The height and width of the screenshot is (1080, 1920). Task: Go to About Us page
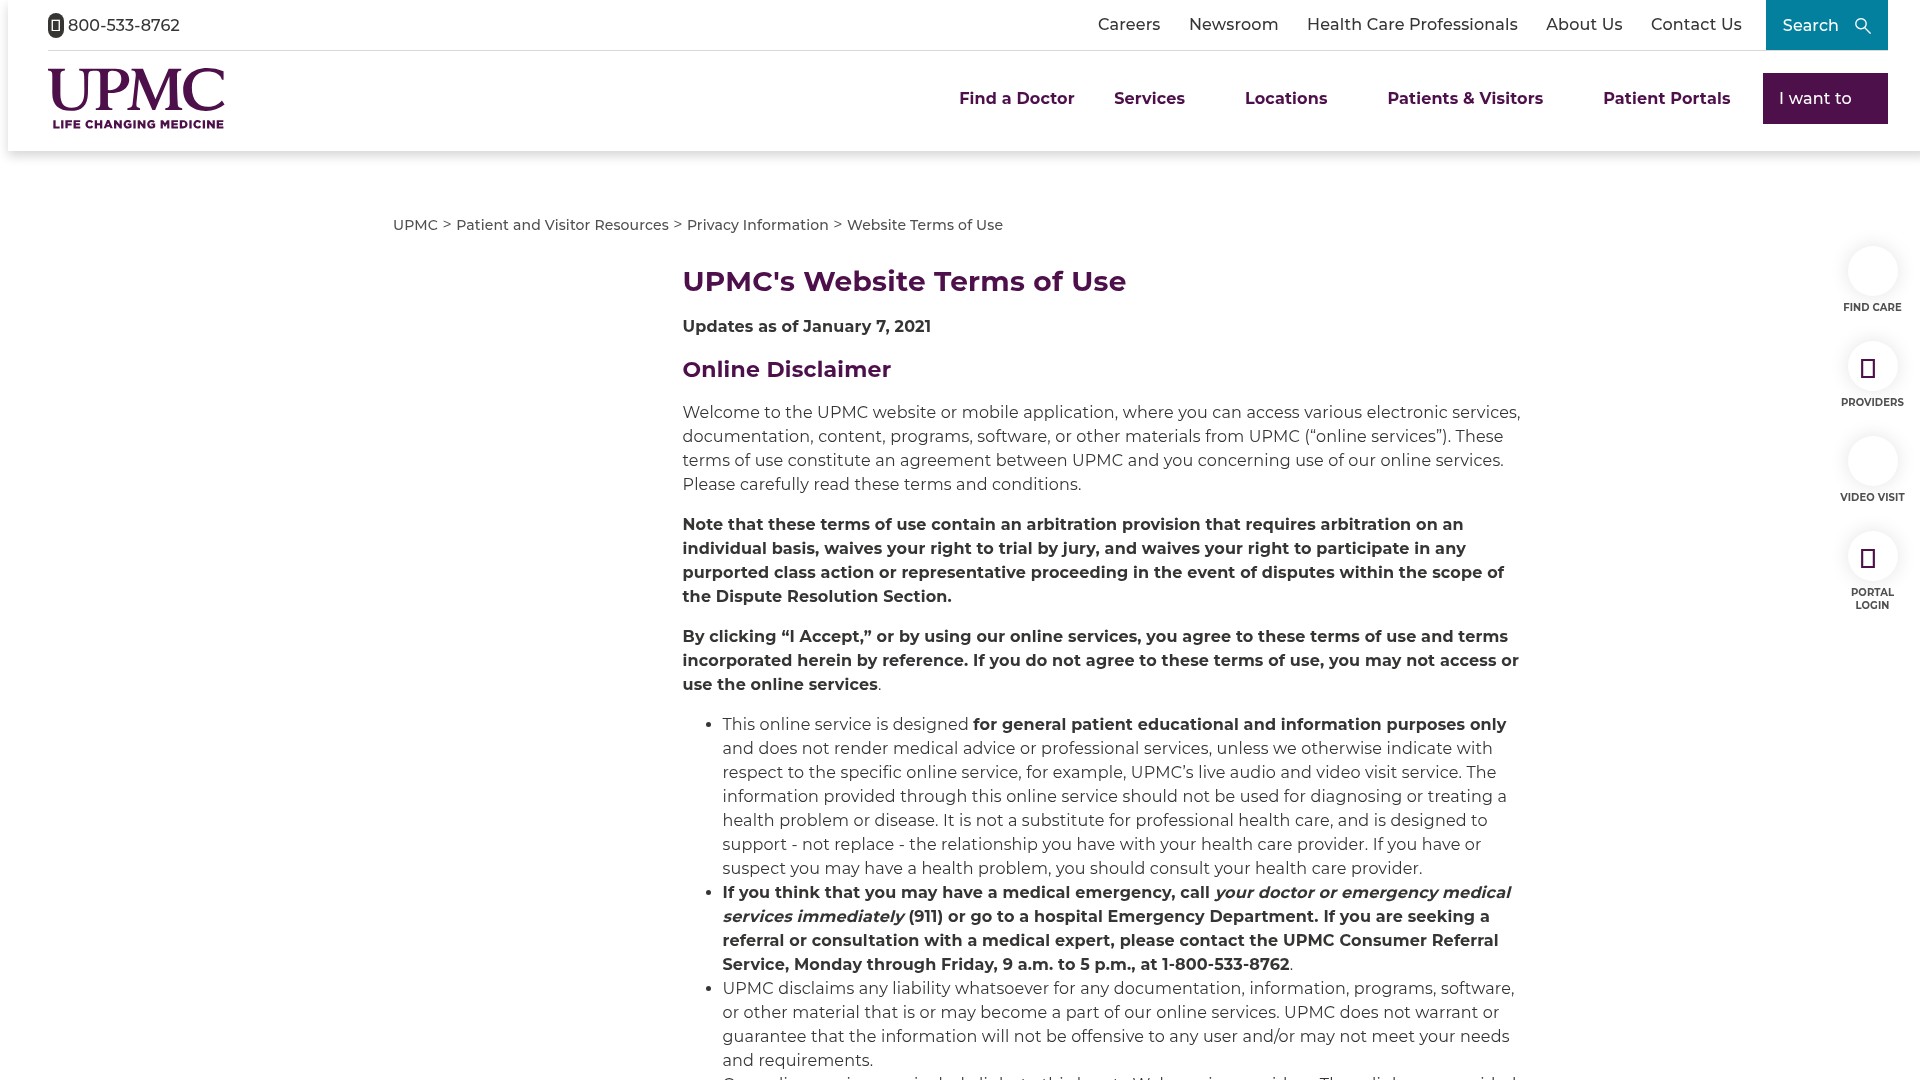(x=1584, y=25)
